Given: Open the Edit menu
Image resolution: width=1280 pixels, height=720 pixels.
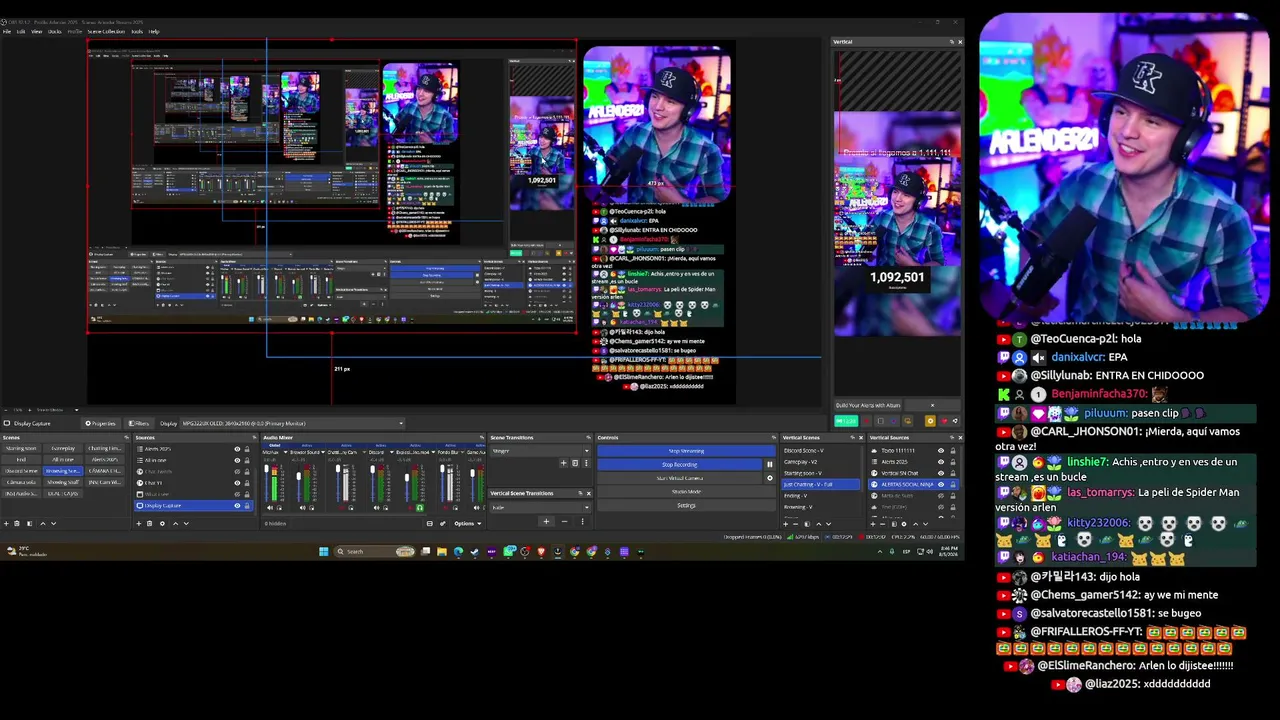Looking at the screenshot, I should (x=20, y=32).
